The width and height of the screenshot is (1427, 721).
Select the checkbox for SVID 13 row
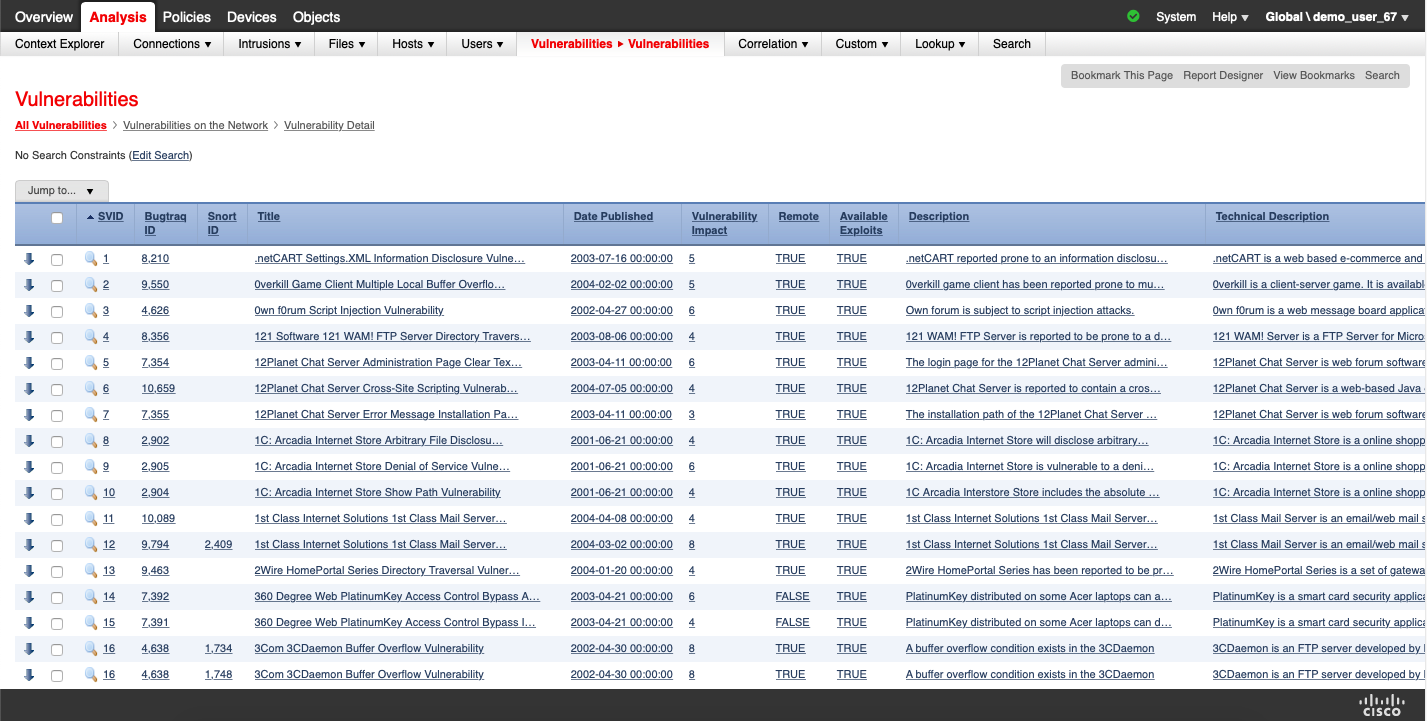(x=57, y=572)
